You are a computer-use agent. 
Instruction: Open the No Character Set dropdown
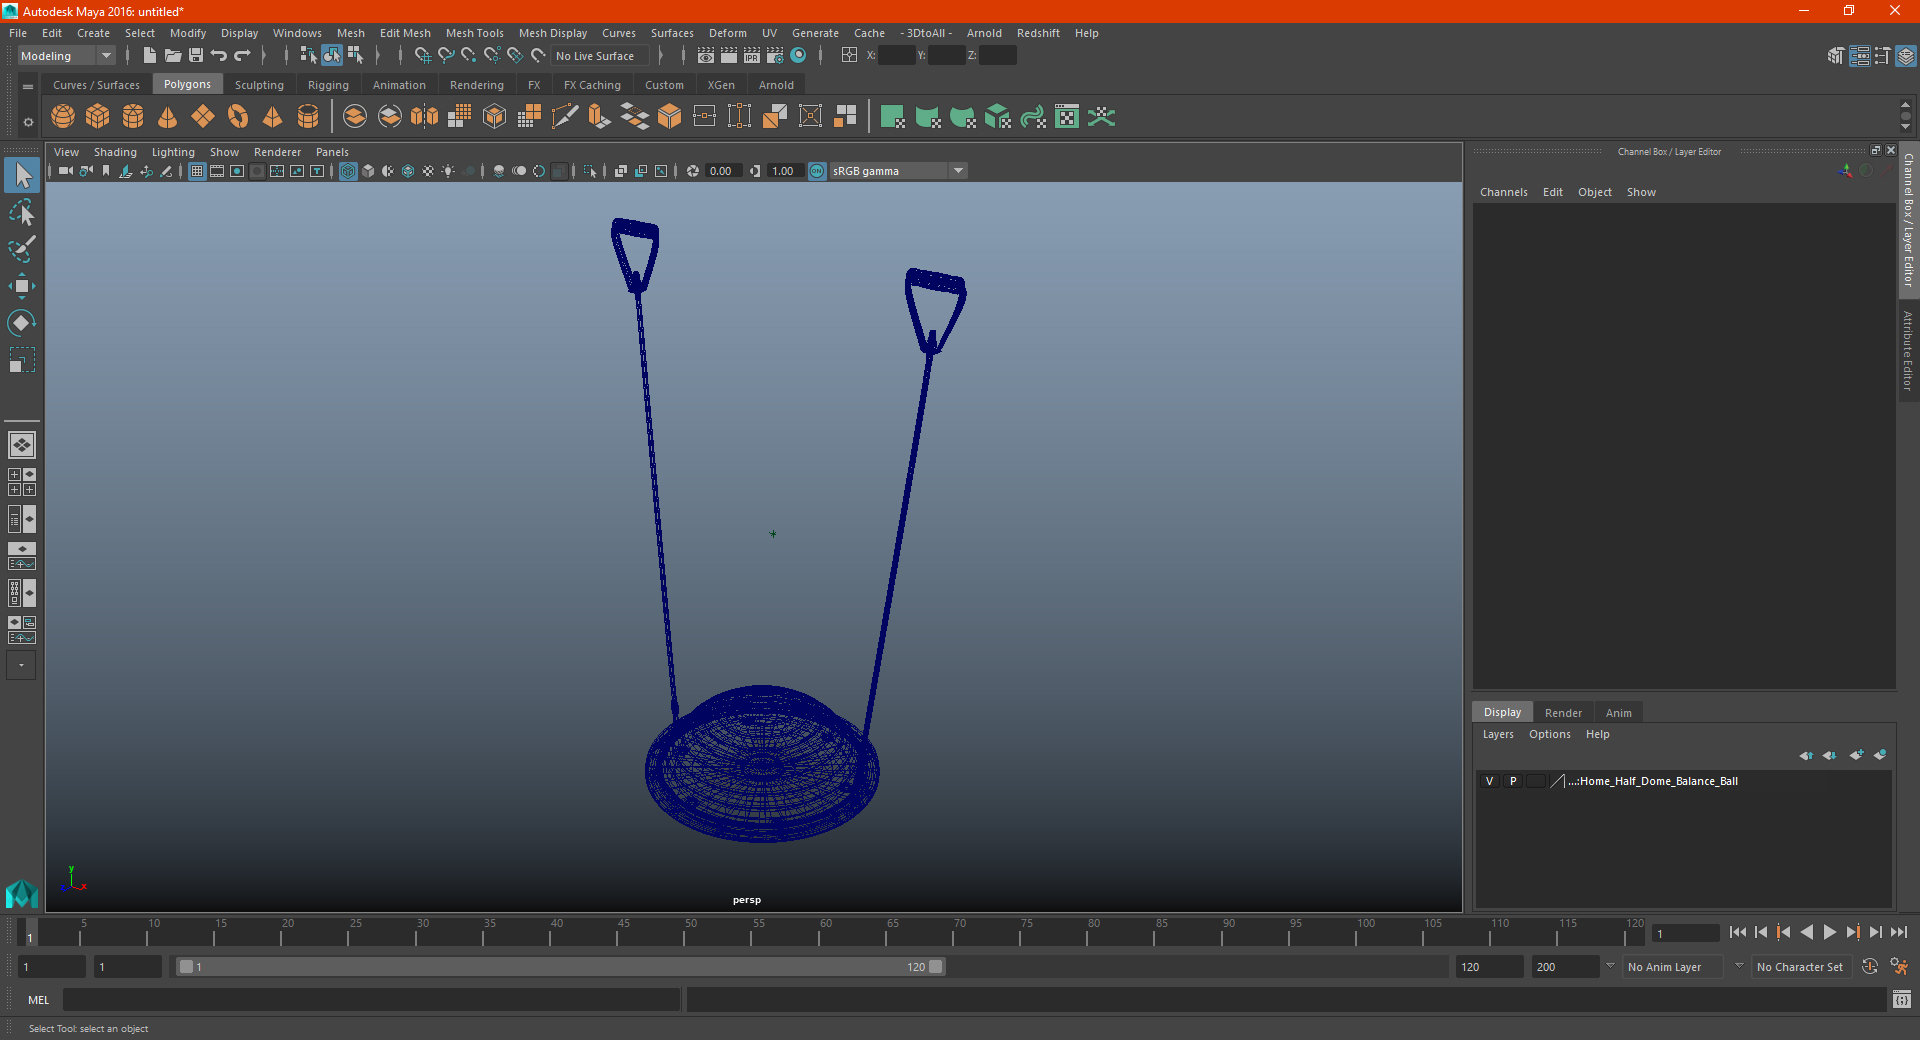1800,967
